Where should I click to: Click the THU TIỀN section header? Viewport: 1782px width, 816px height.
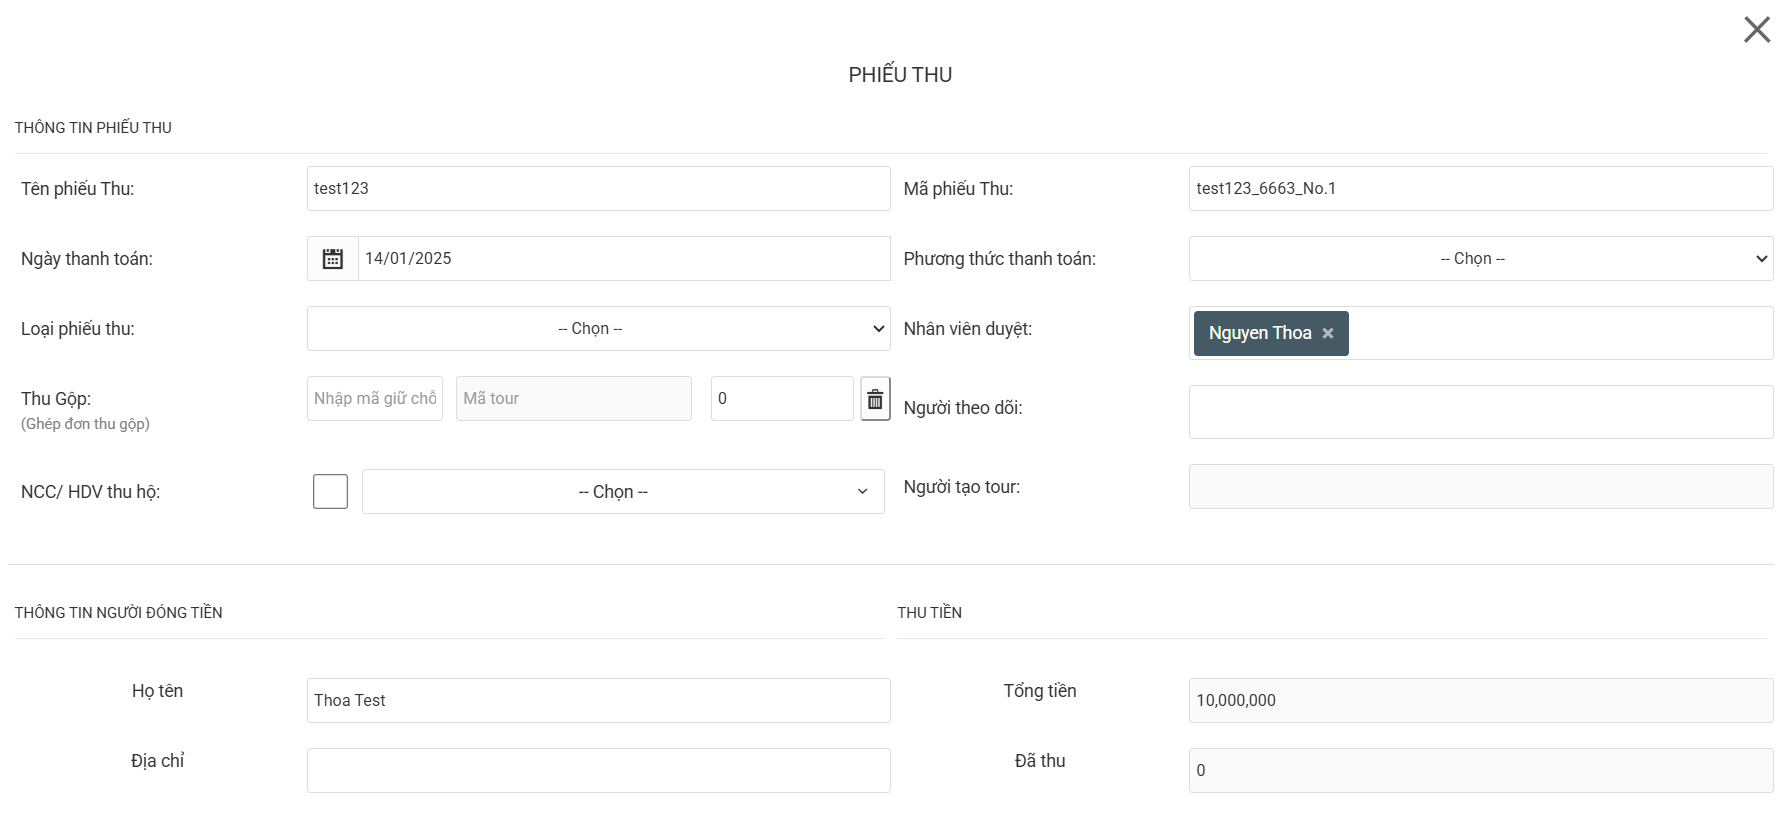[929, 613]
